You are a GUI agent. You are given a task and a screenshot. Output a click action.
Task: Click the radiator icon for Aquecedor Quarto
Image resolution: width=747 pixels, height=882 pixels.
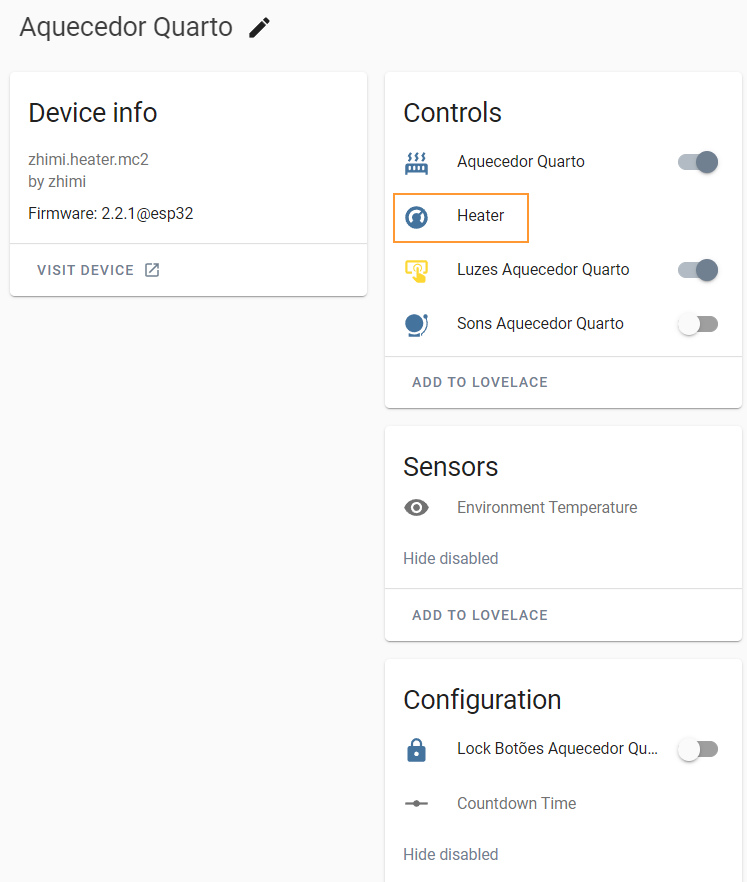pos(416,162)
